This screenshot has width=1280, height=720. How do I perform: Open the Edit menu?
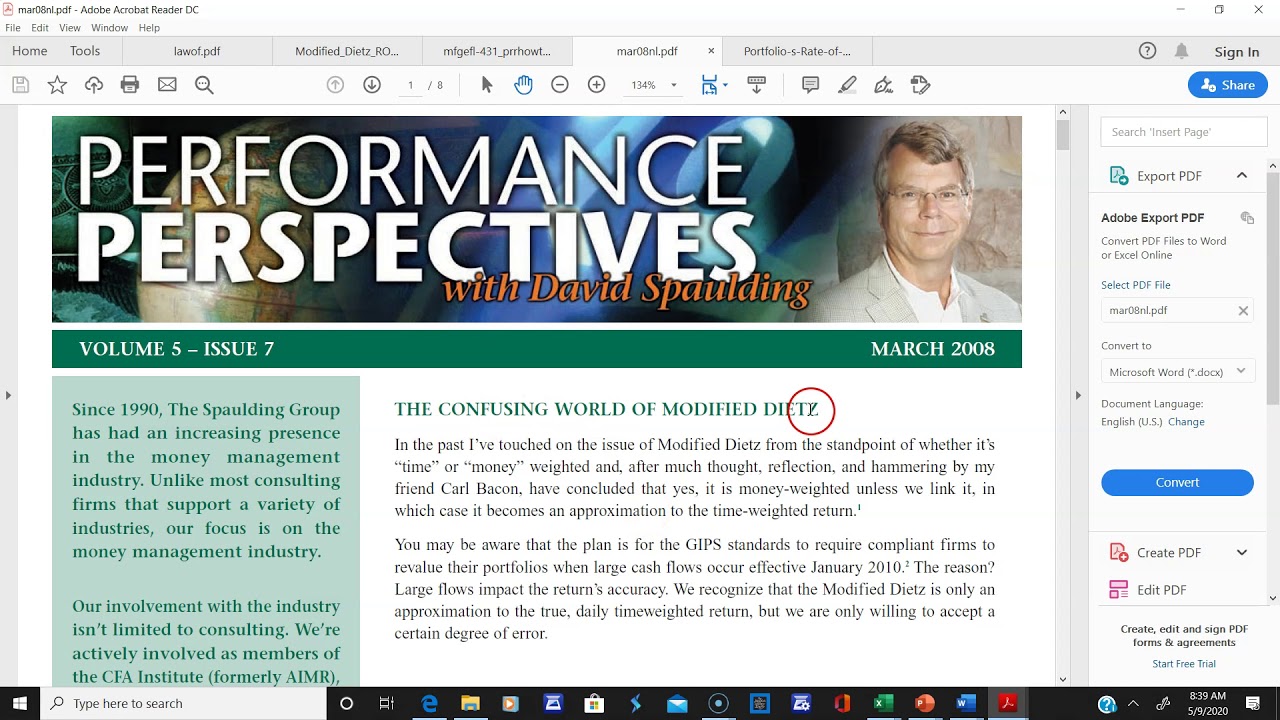point(40,28)
